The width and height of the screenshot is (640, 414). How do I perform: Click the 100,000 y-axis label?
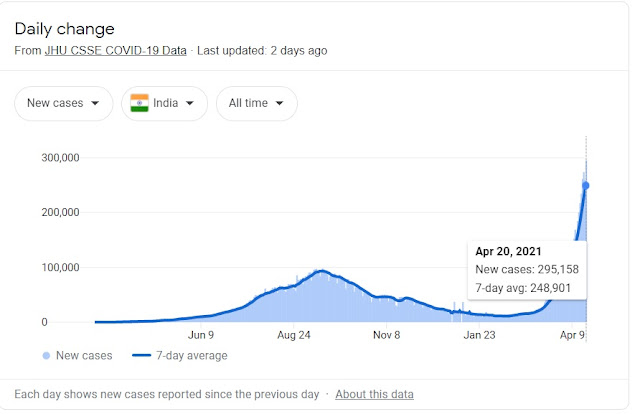(x=60, y=267)
